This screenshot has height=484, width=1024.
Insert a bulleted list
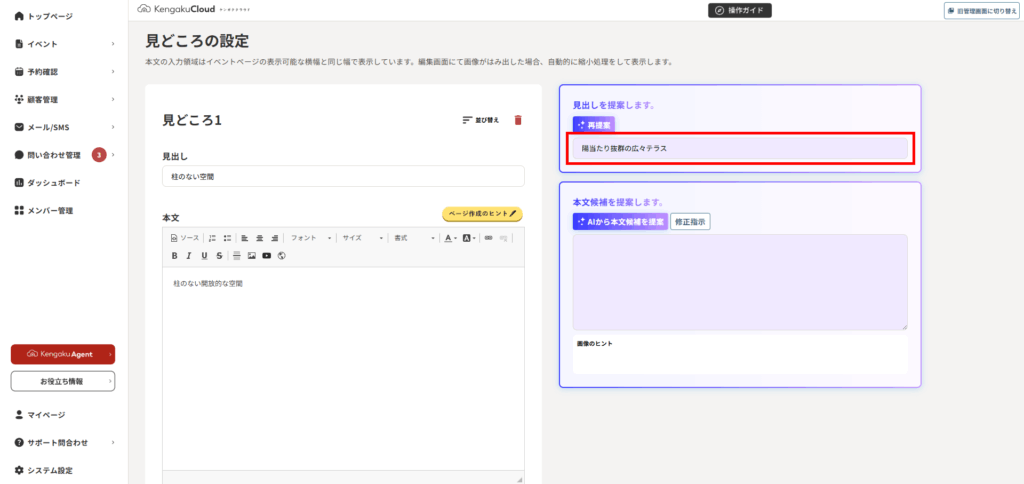[x=227, y=238]
